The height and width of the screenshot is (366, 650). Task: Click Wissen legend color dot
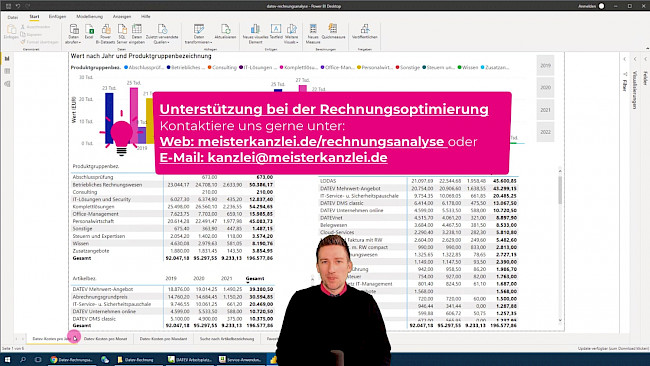click(459, 67)
